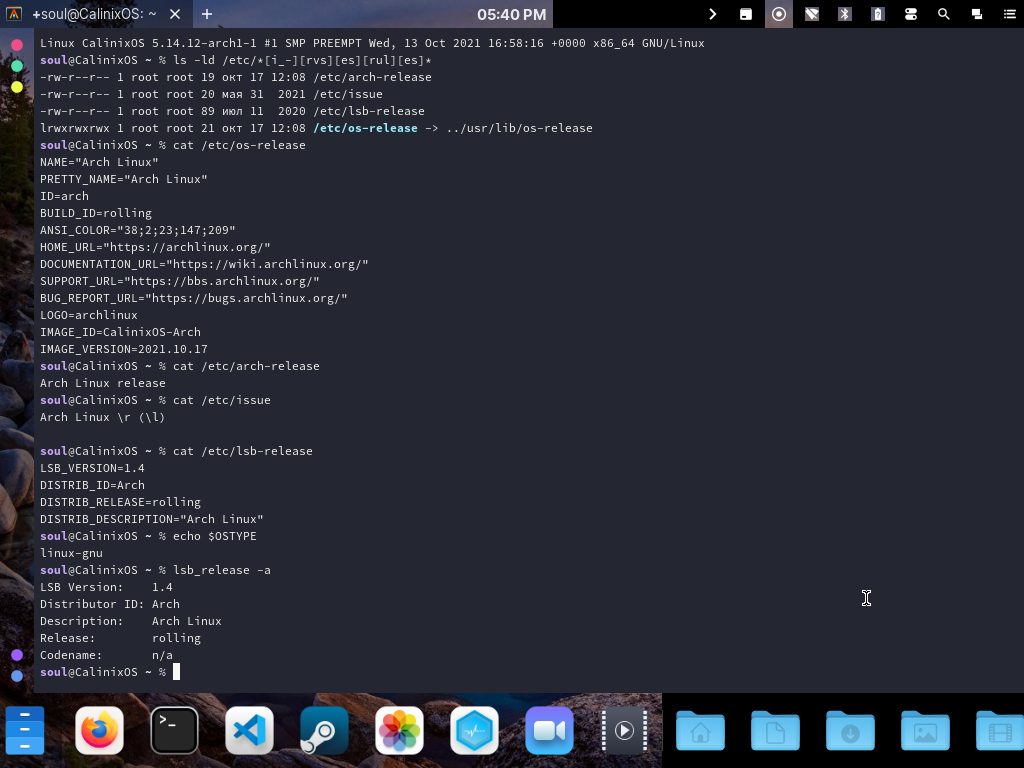Click the 'Arch Linux \r (\l)' output
The width and height of the screenshot is (1024, 768).
click(x=103, y=417)
